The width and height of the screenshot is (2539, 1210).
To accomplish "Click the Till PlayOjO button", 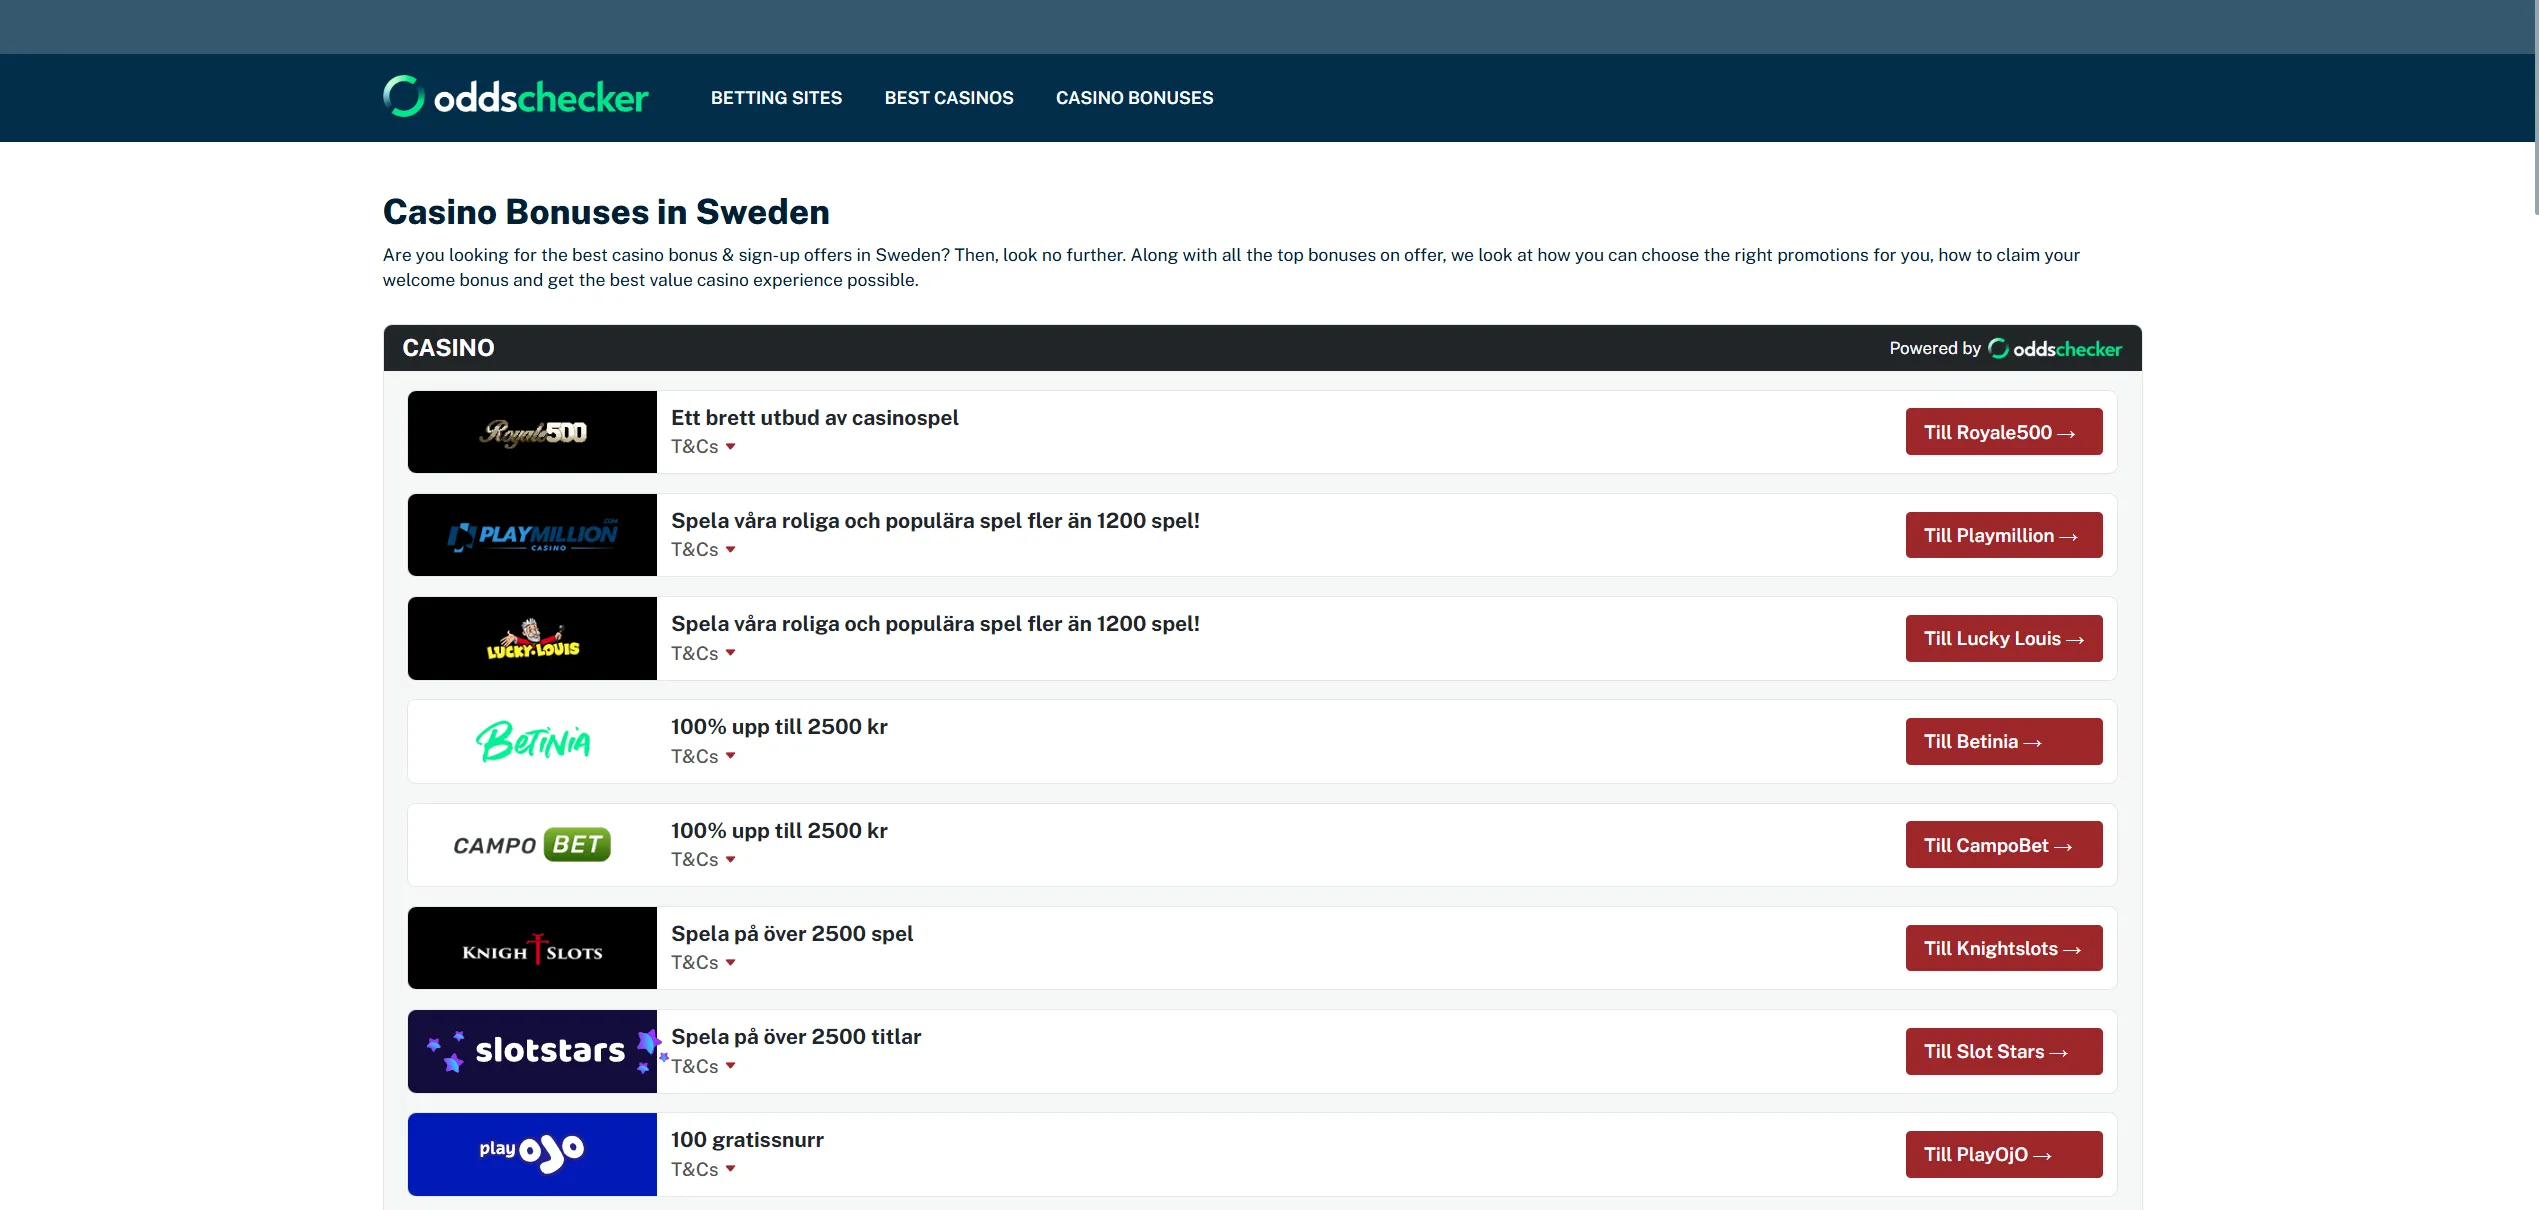I will [x=2004, y=1154].
